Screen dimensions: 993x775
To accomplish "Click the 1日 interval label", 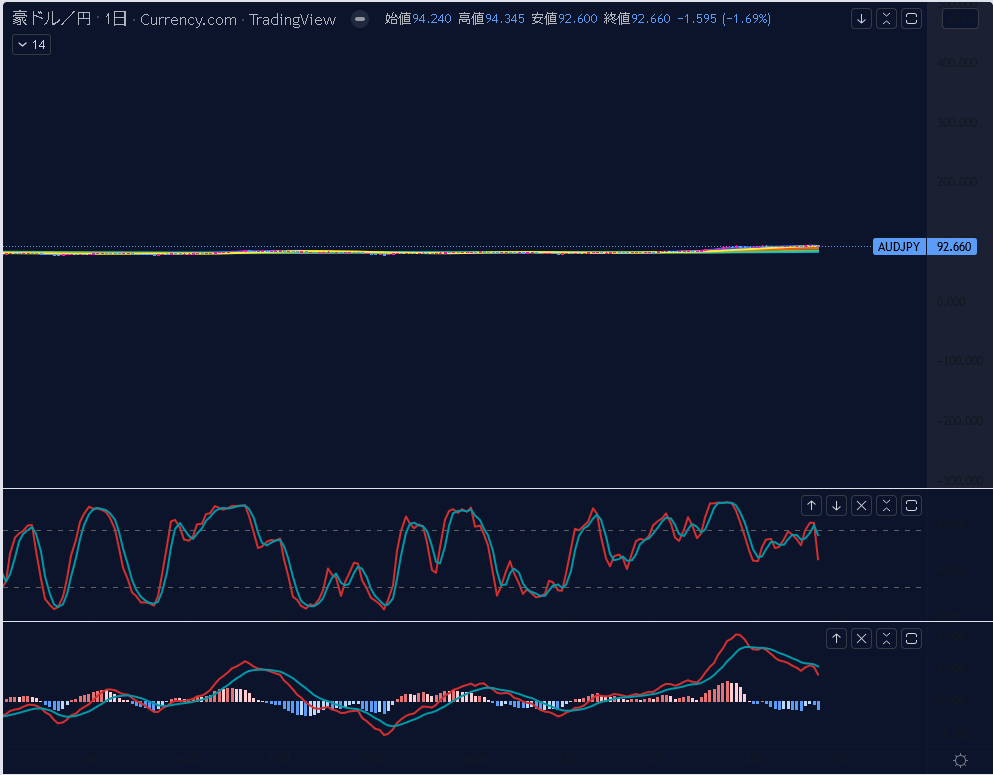I will [x=116, y=19].
